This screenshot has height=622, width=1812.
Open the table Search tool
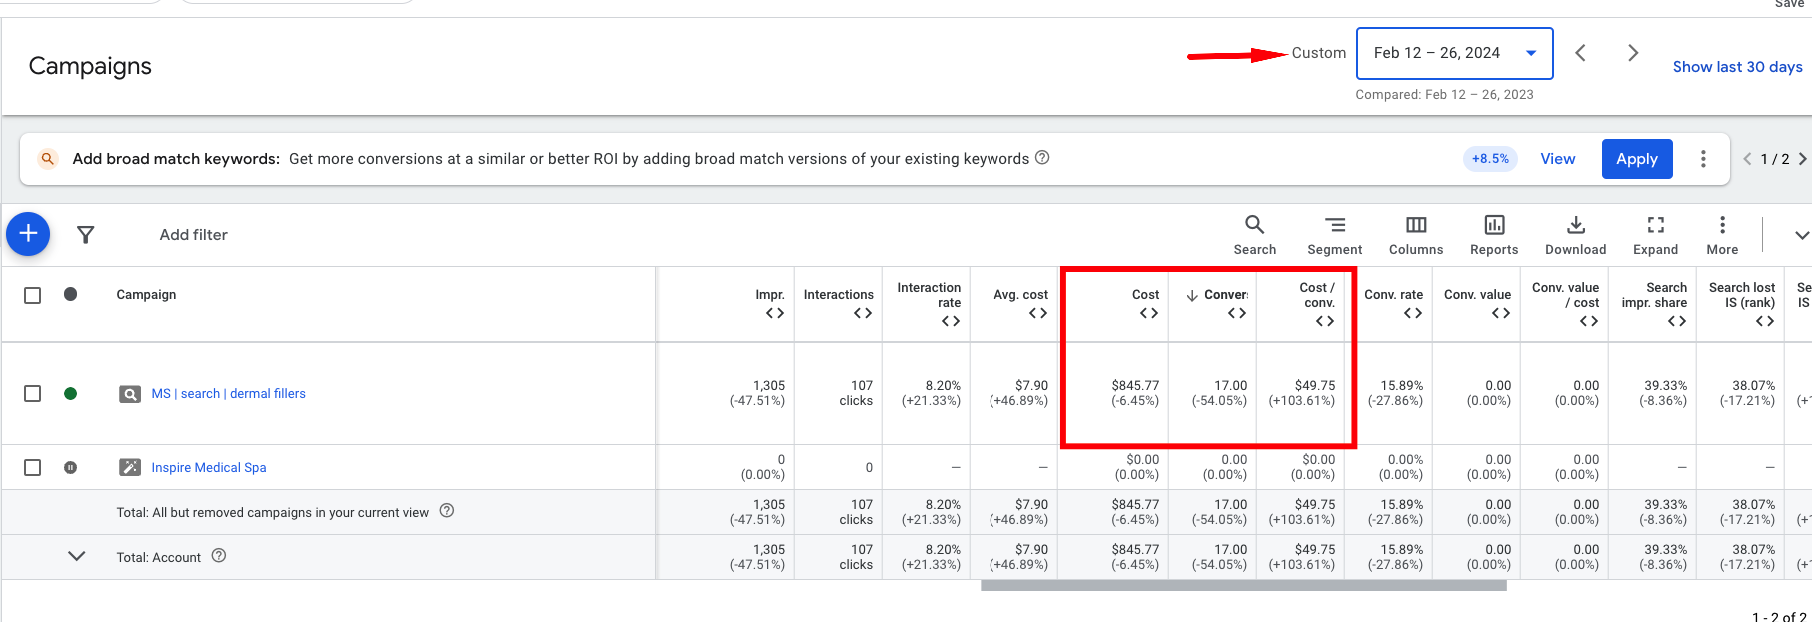(x=1254, y=235)
